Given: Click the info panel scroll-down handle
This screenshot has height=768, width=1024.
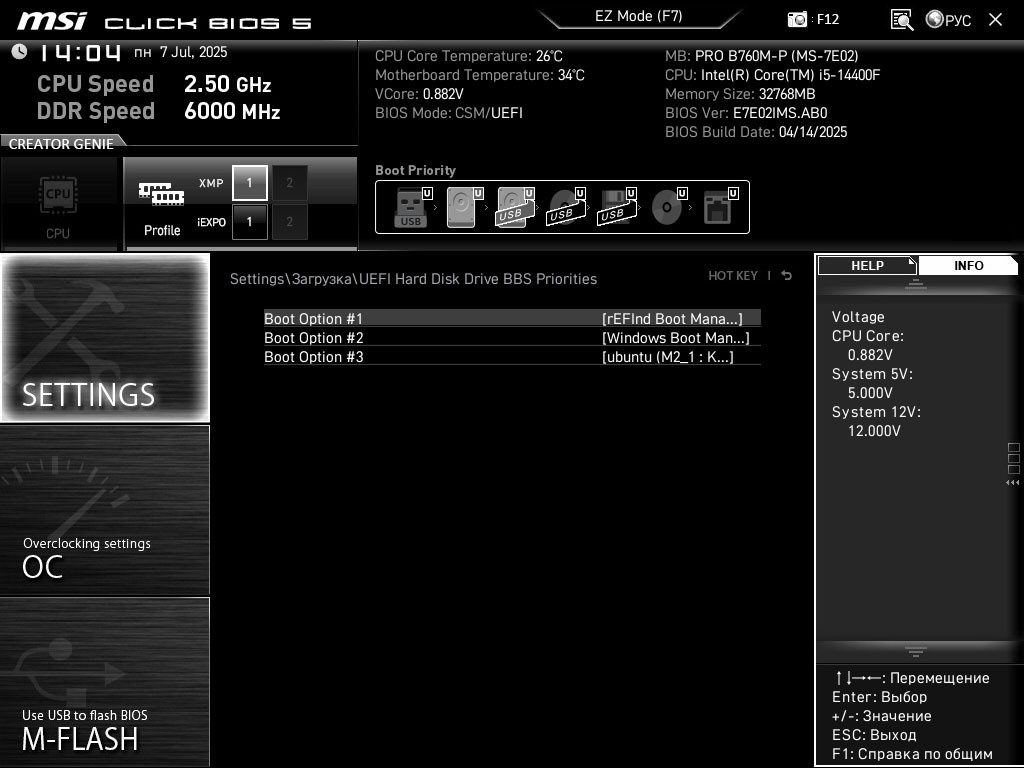Looking at the screenshot, I should 916,651.
